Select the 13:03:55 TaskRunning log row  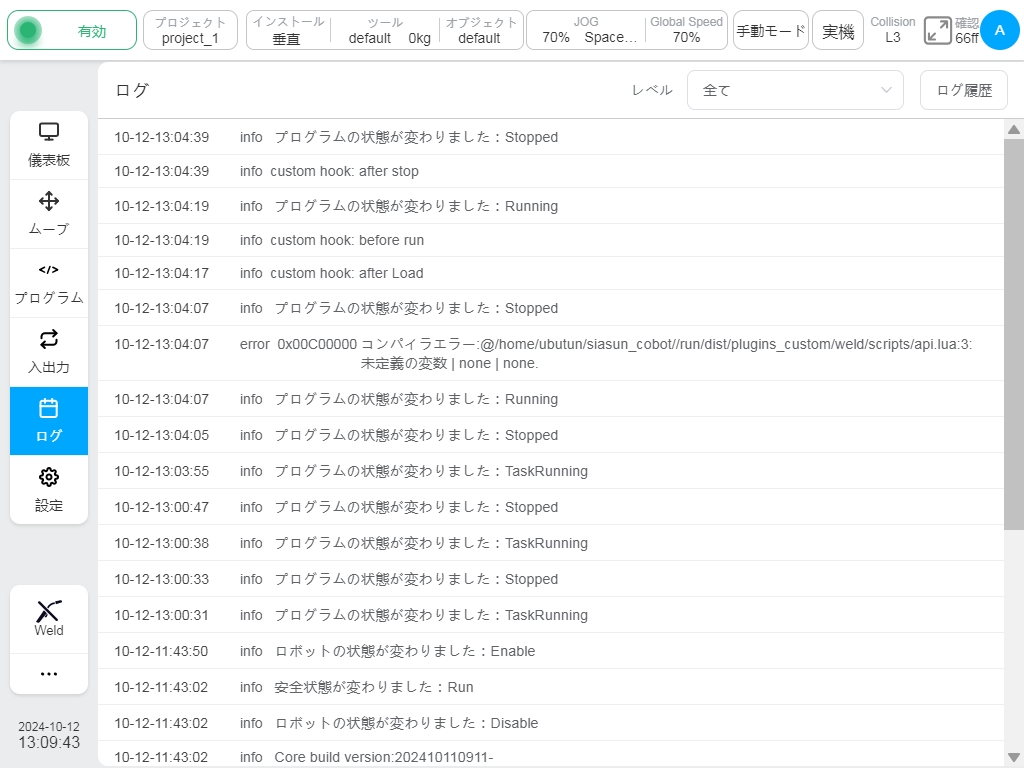tap(551, 471)
